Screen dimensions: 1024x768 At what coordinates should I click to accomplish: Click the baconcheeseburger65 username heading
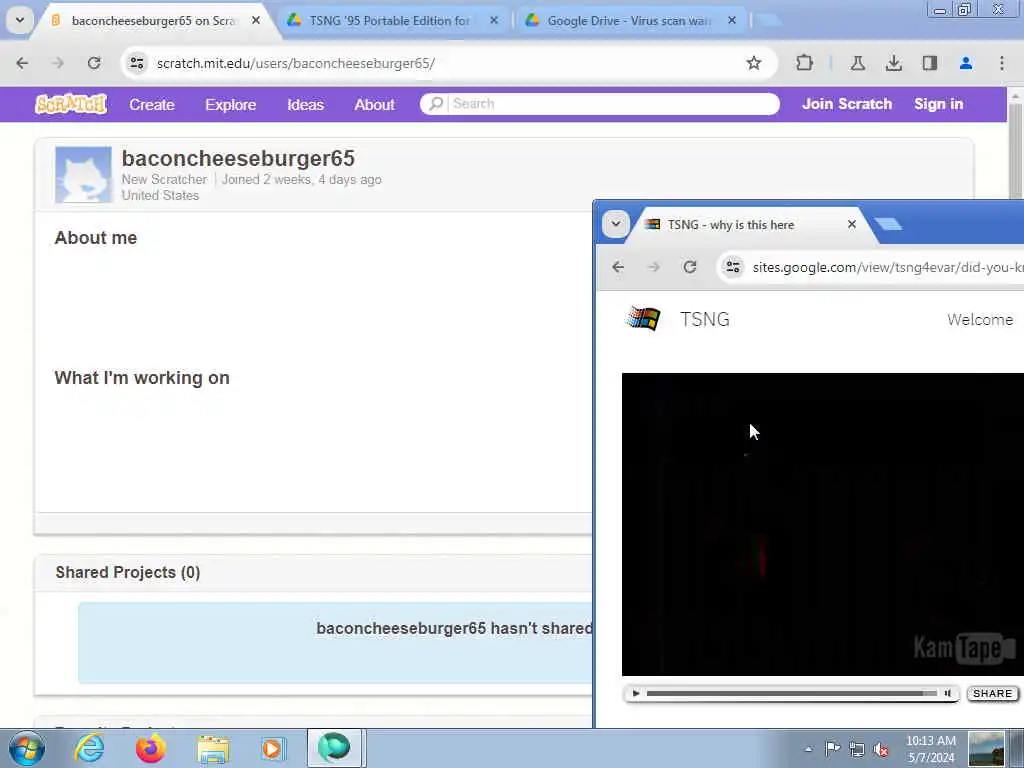238,158
